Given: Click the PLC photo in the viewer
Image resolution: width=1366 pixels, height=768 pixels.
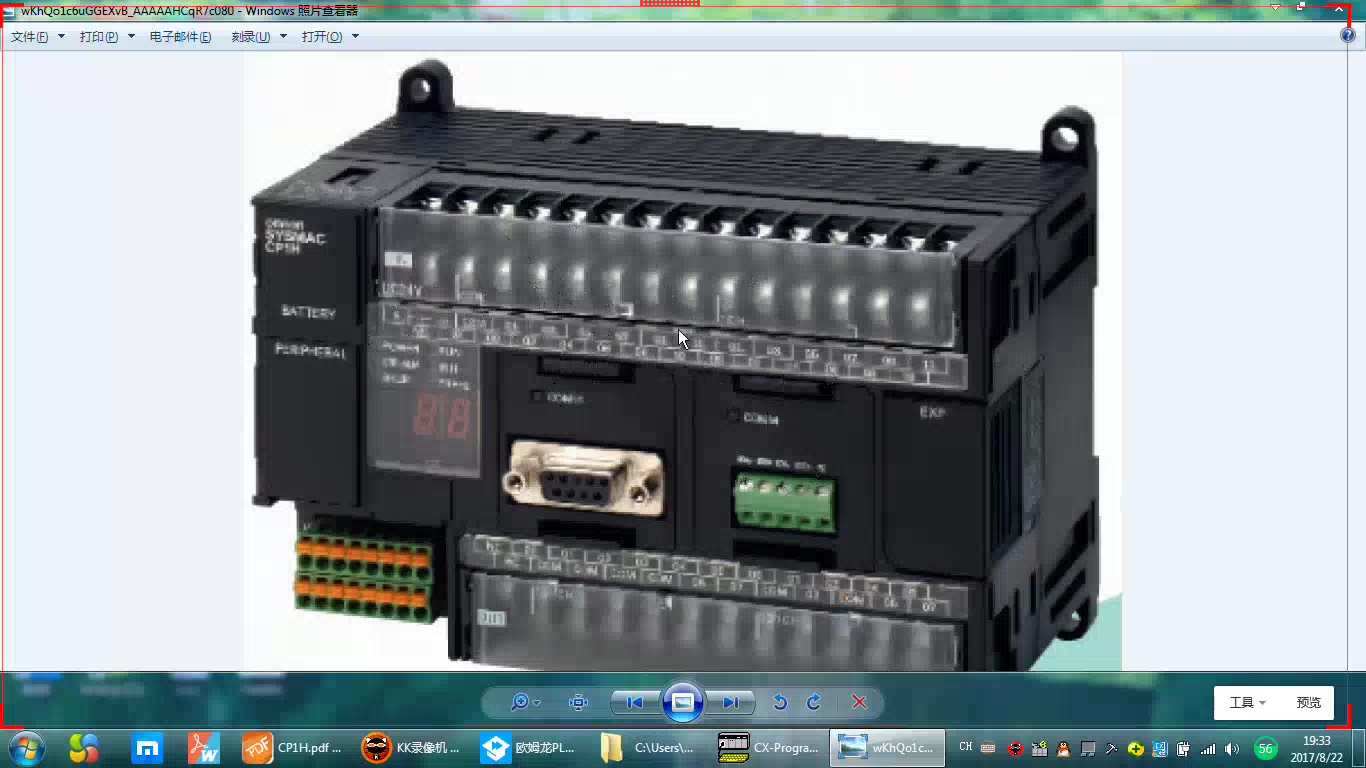Looking at the screenshot, I should (x=683, y=362).
